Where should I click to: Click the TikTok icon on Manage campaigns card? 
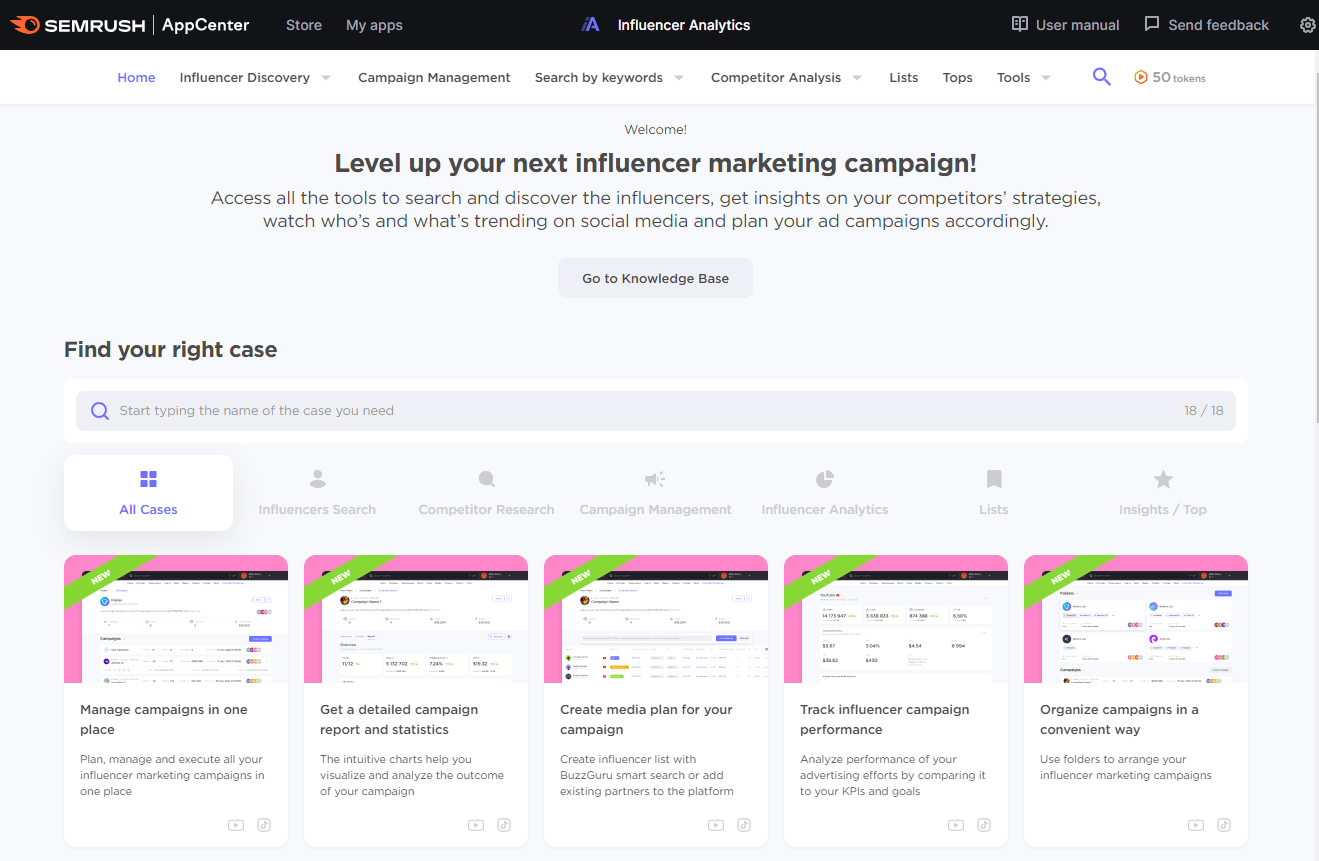point(263,825)
